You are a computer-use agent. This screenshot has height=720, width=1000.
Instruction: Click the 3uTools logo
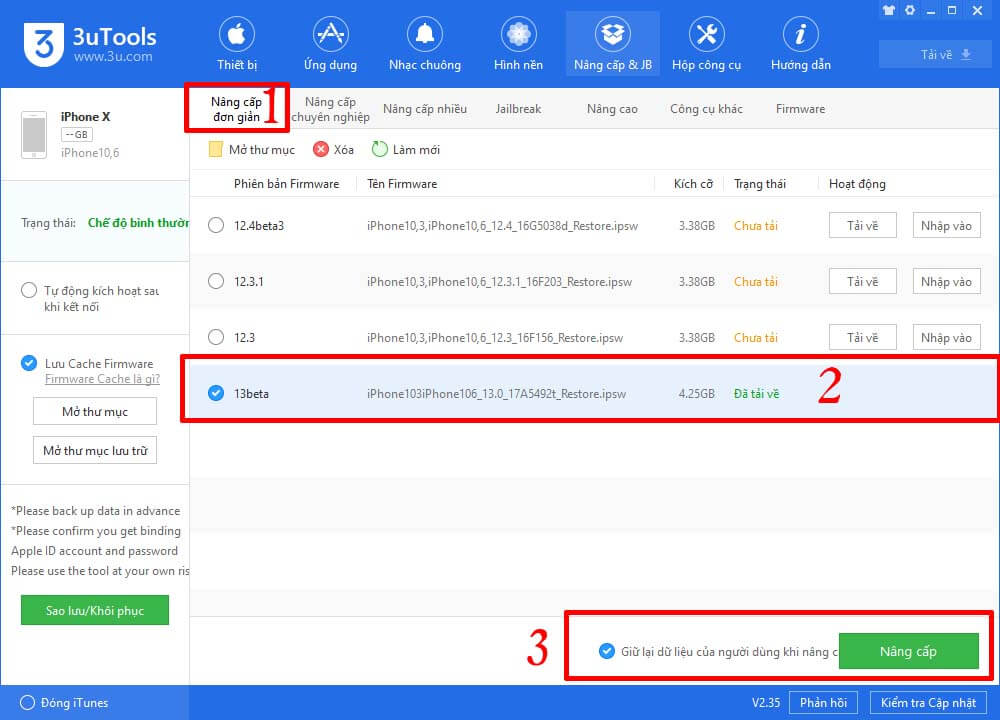(90, 44)
